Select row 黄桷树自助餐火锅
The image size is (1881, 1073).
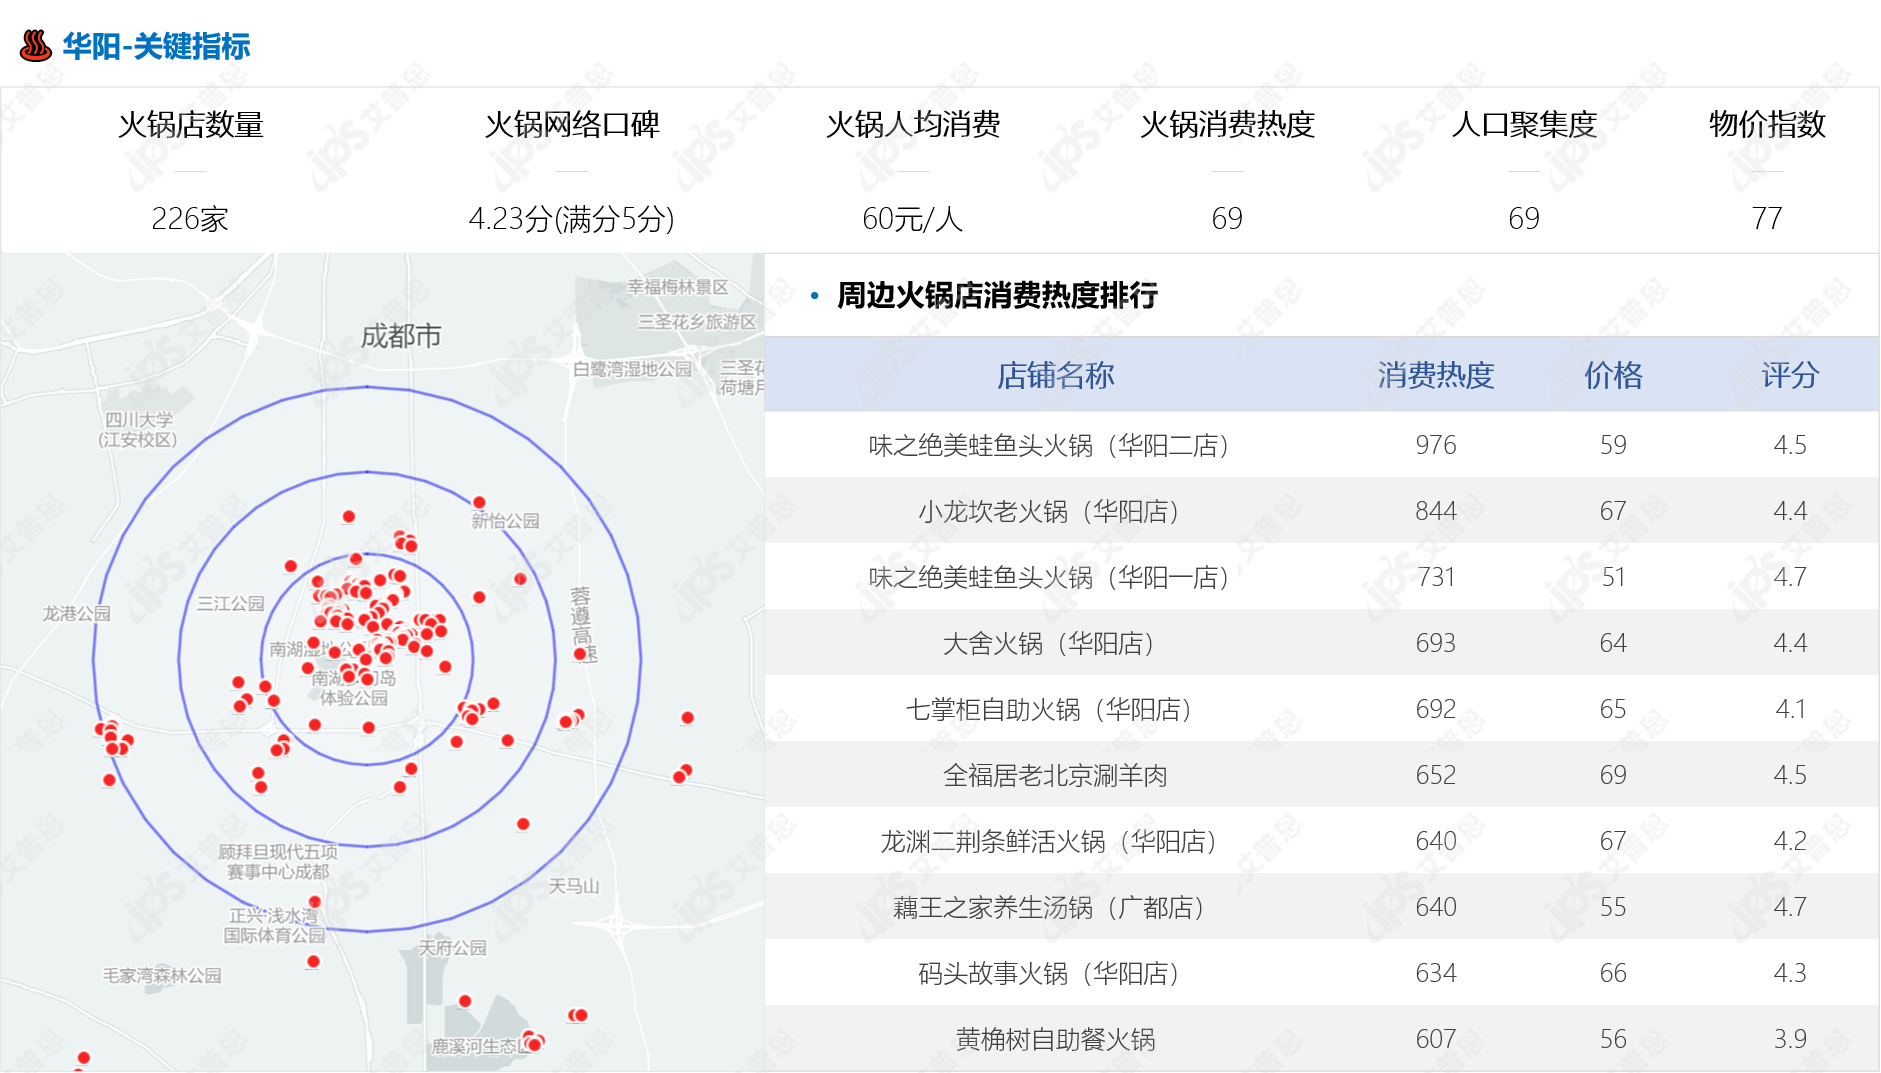coord(1322,1039)
